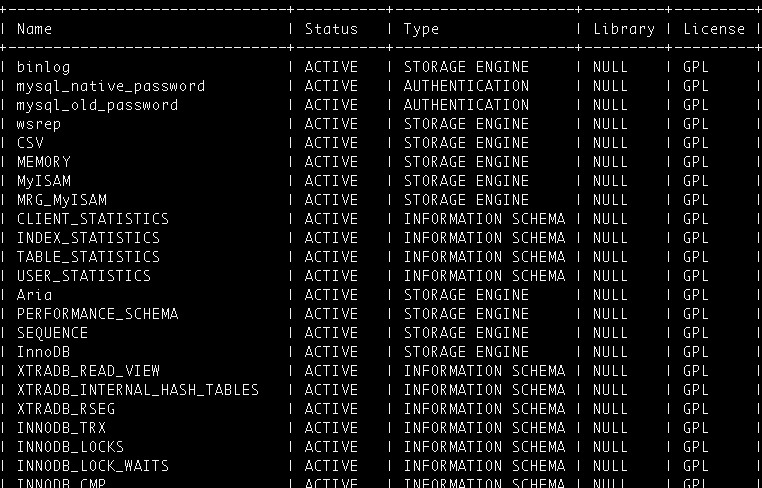Click the Library column header
Screen dimensions: 762x488
click(624, 30)
